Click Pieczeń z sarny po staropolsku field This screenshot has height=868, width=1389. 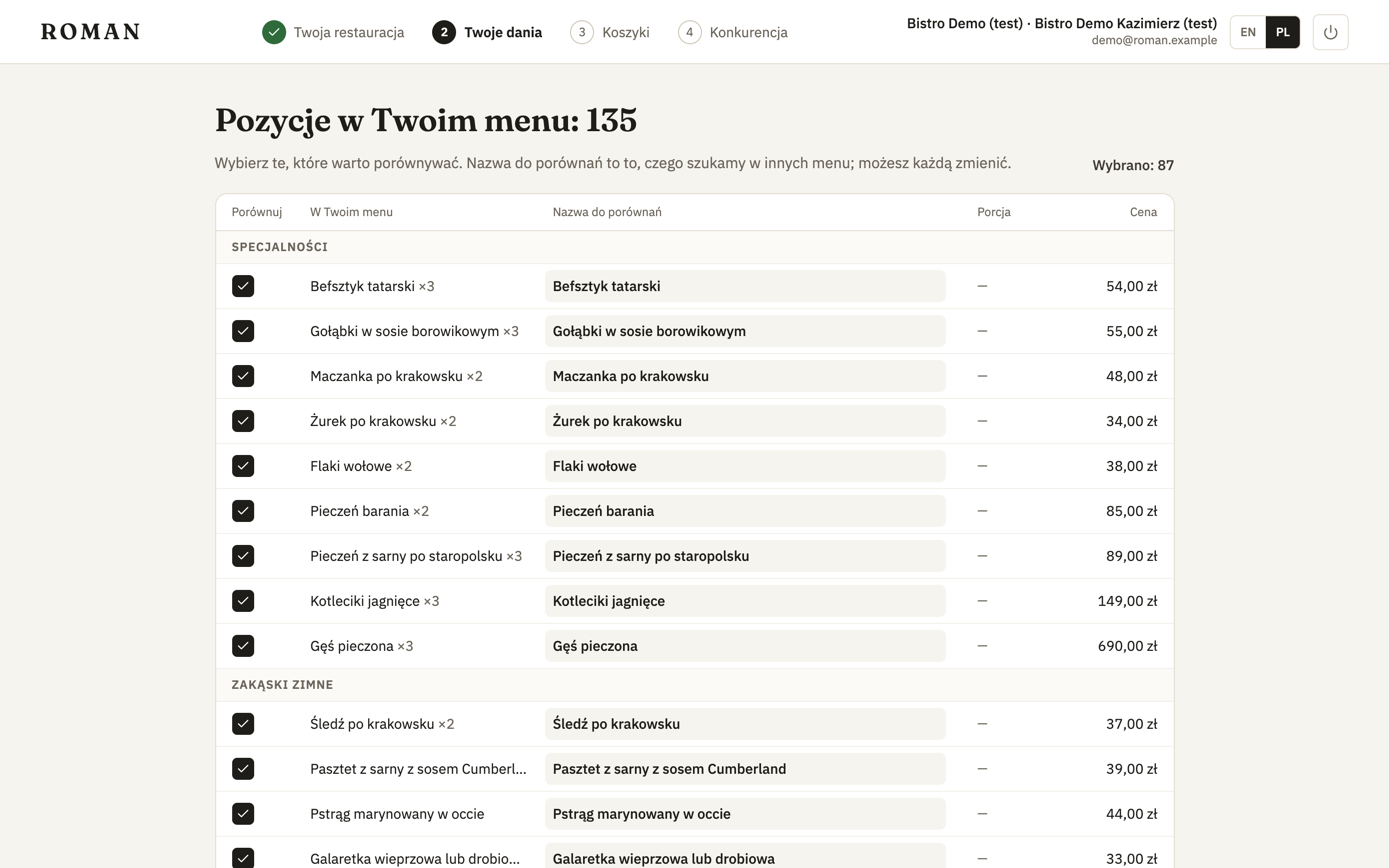pos(745,556)
